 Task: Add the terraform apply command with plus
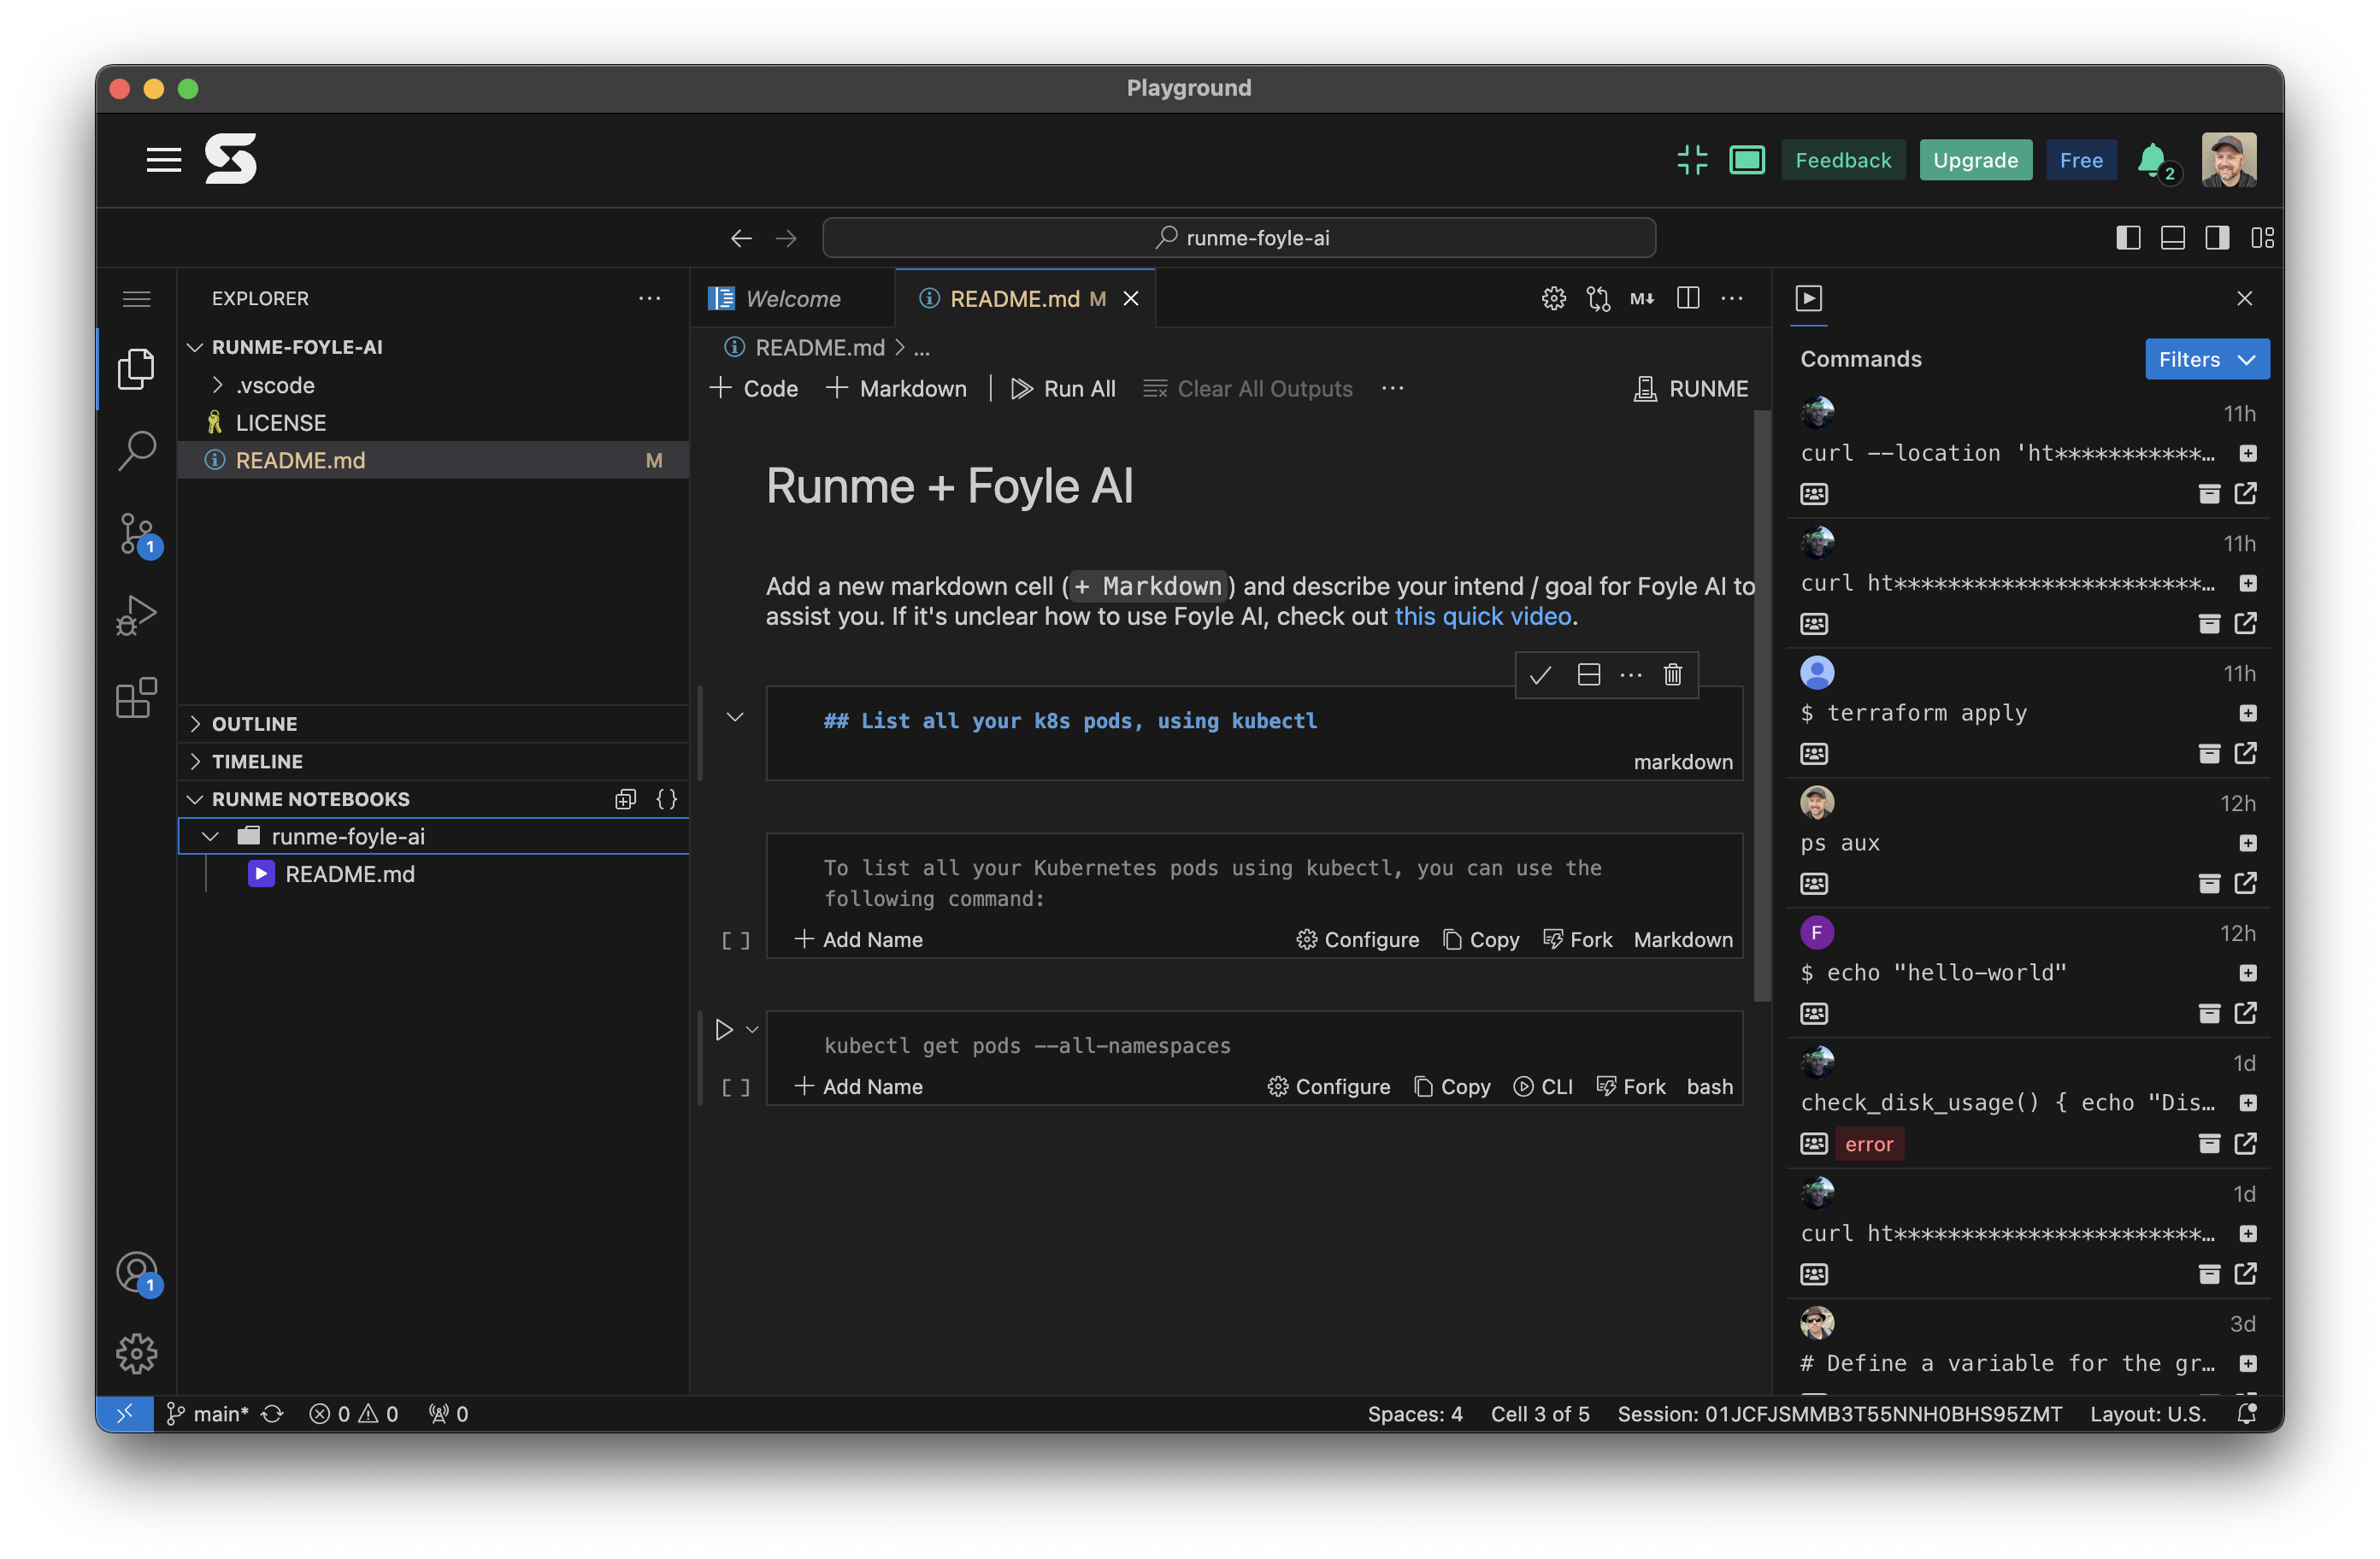pyautogui.click(x=2248, y=713)
